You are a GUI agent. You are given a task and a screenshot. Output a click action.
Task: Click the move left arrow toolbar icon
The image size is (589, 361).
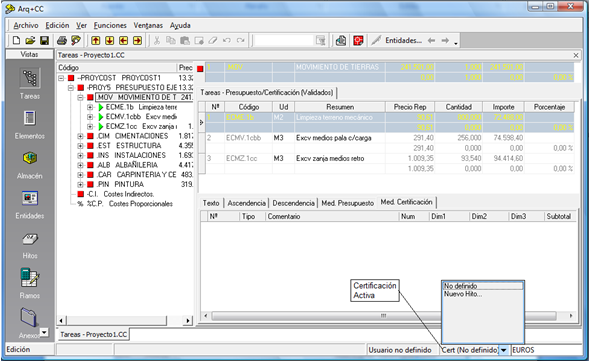pos(124,40)
